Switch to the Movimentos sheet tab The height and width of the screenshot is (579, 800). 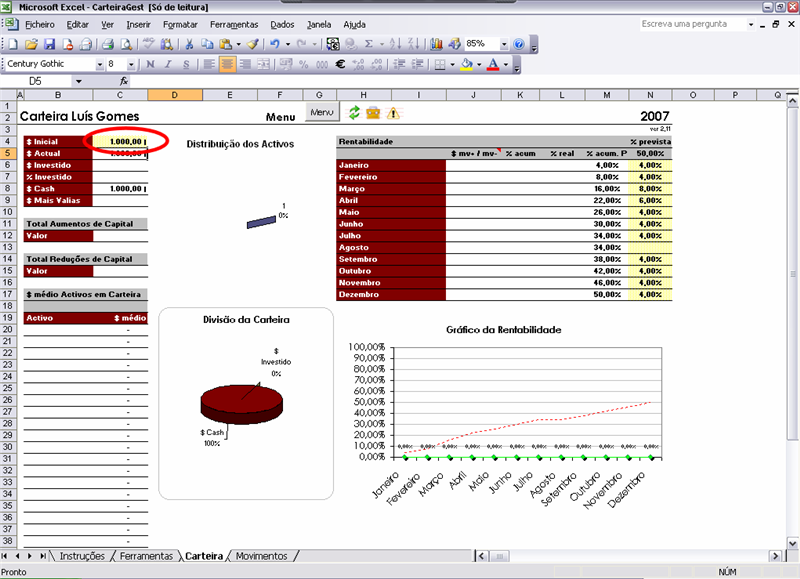[262, 556]
